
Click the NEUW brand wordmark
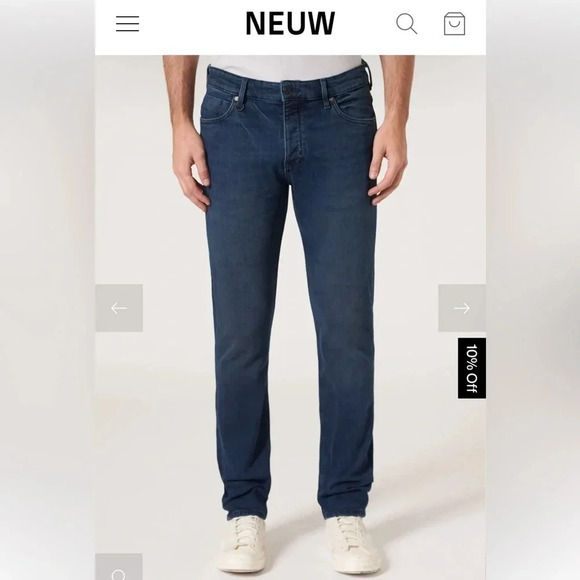[290, 23]
